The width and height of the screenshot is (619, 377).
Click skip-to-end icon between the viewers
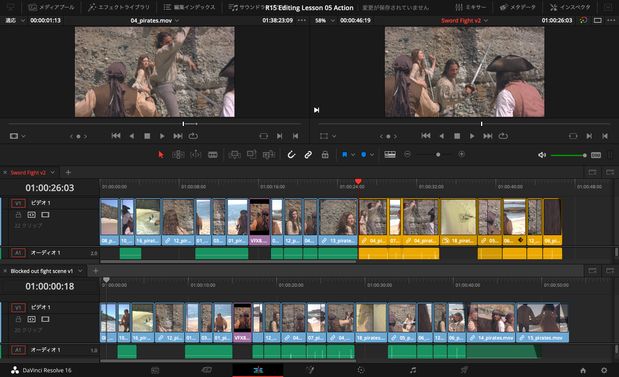tap(316, 110)
